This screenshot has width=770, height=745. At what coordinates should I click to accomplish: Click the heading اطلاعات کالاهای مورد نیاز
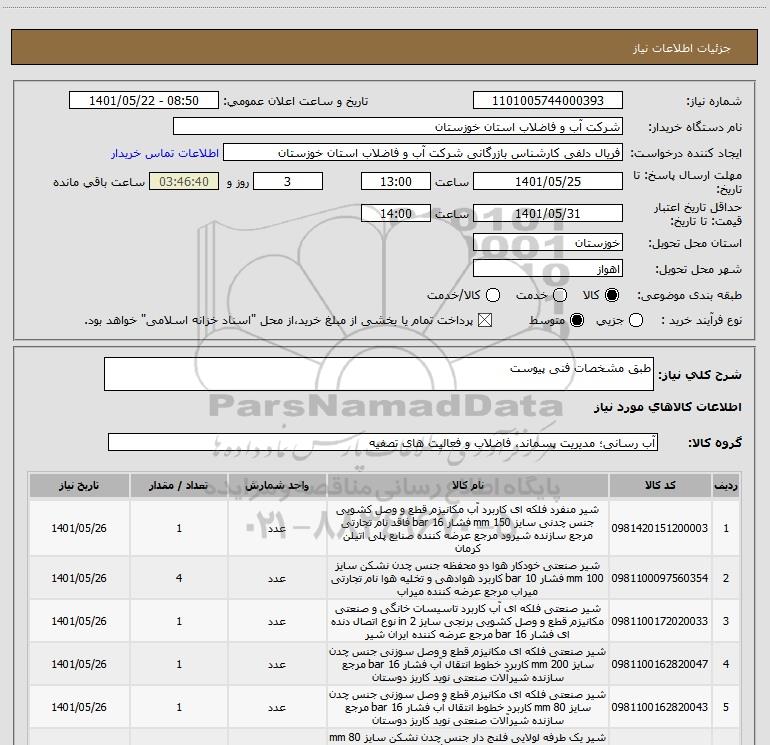click(668, 407)
